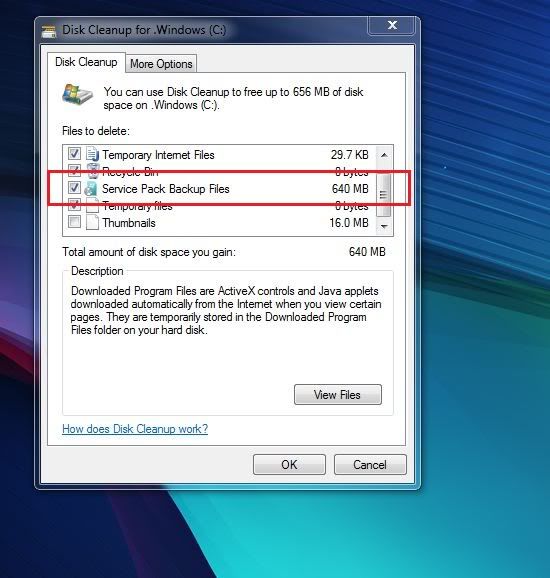550x578 pixels.
Task: Select the Thumbnails file icon
Action: 93,222
